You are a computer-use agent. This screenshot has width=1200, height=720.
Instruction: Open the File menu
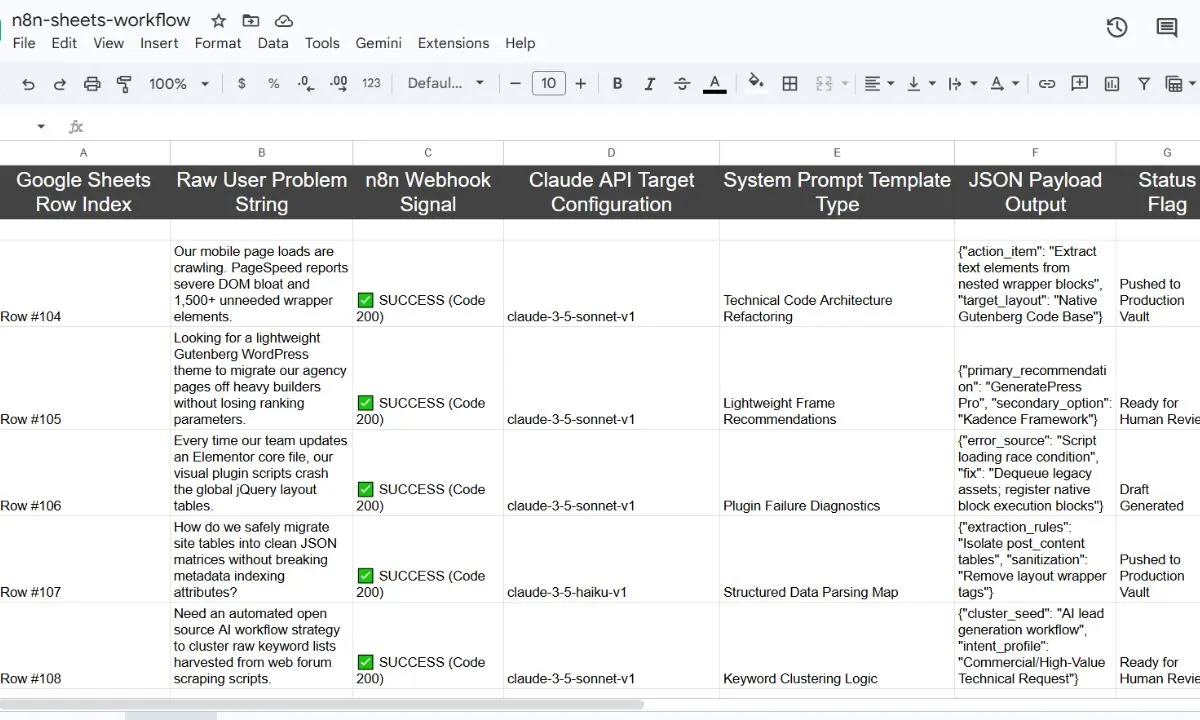coord(24,43)
